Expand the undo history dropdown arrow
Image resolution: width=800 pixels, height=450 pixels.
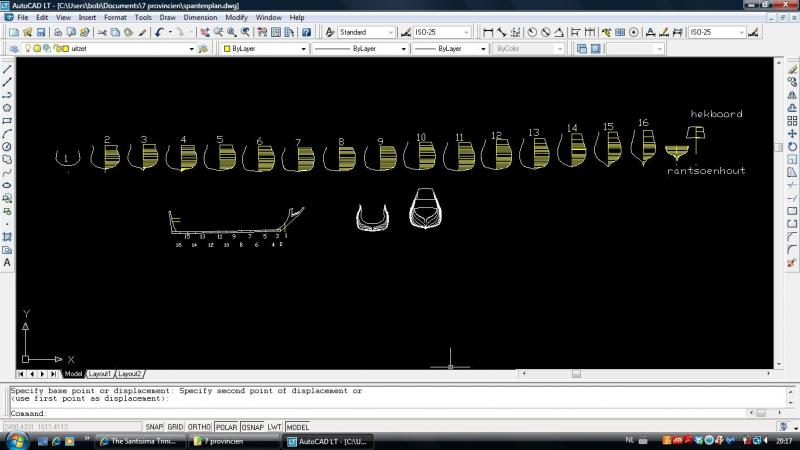pyautogui.click(x=170, y=32)
